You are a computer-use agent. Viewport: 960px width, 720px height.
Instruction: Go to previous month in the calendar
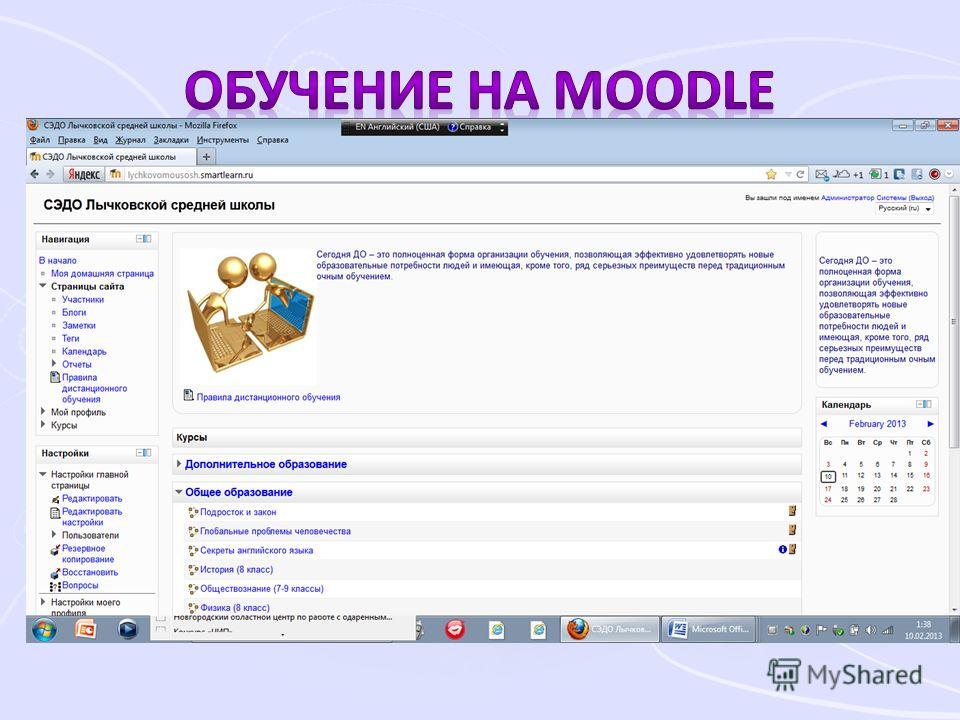823,424
